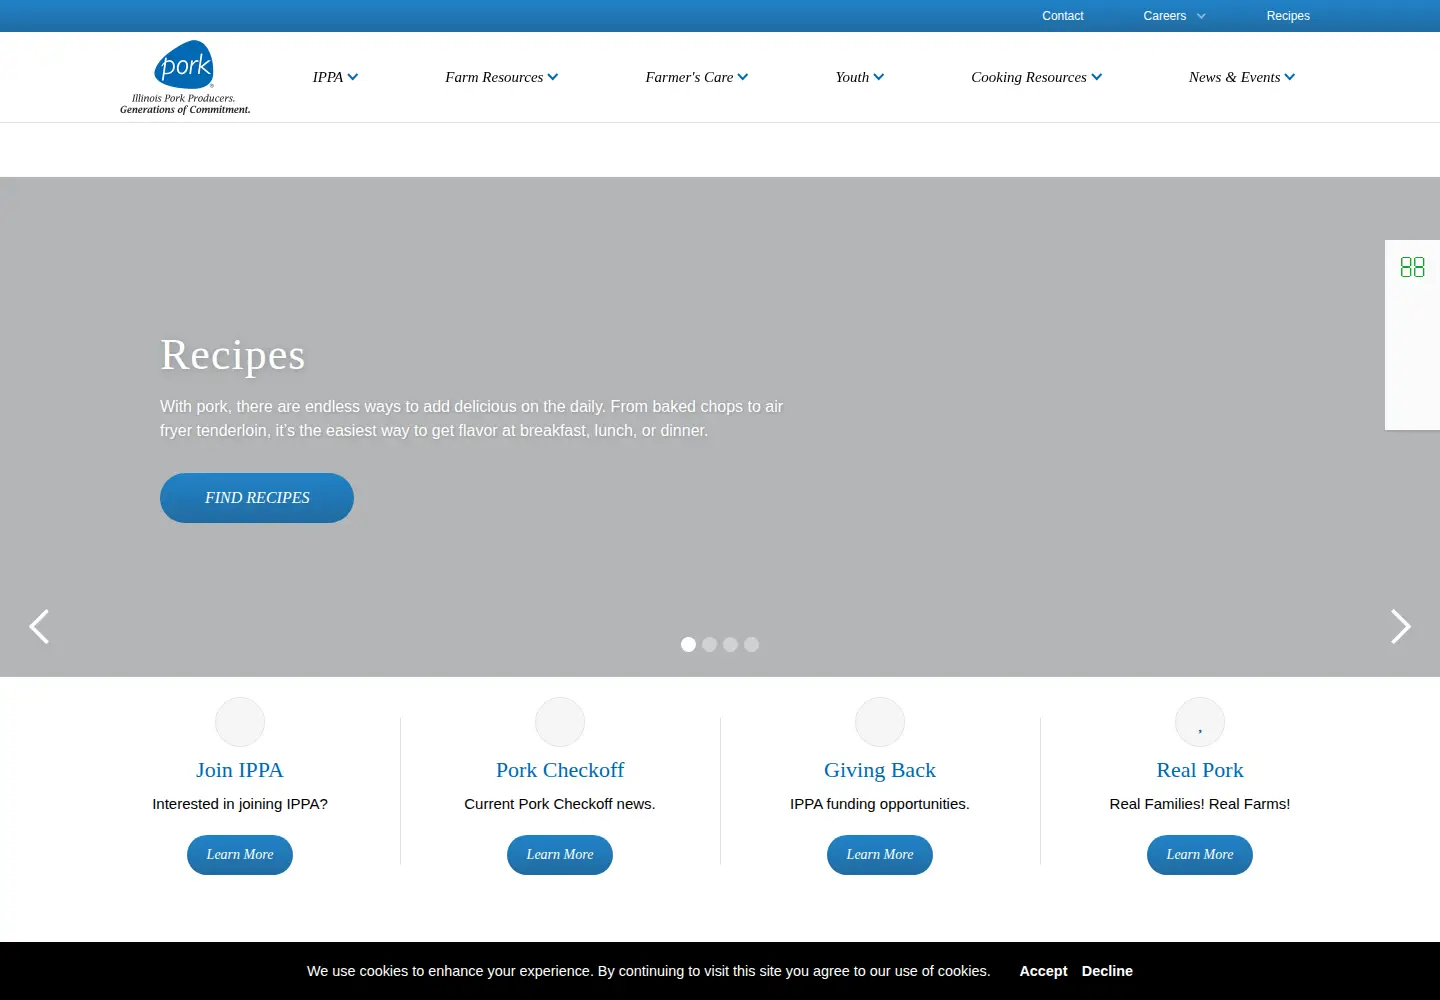Image resolution: width=1440 pixels, height=1000 pixels.
Task: Click the Illinois Pork Producers logo
Action: tap(185, 77)
